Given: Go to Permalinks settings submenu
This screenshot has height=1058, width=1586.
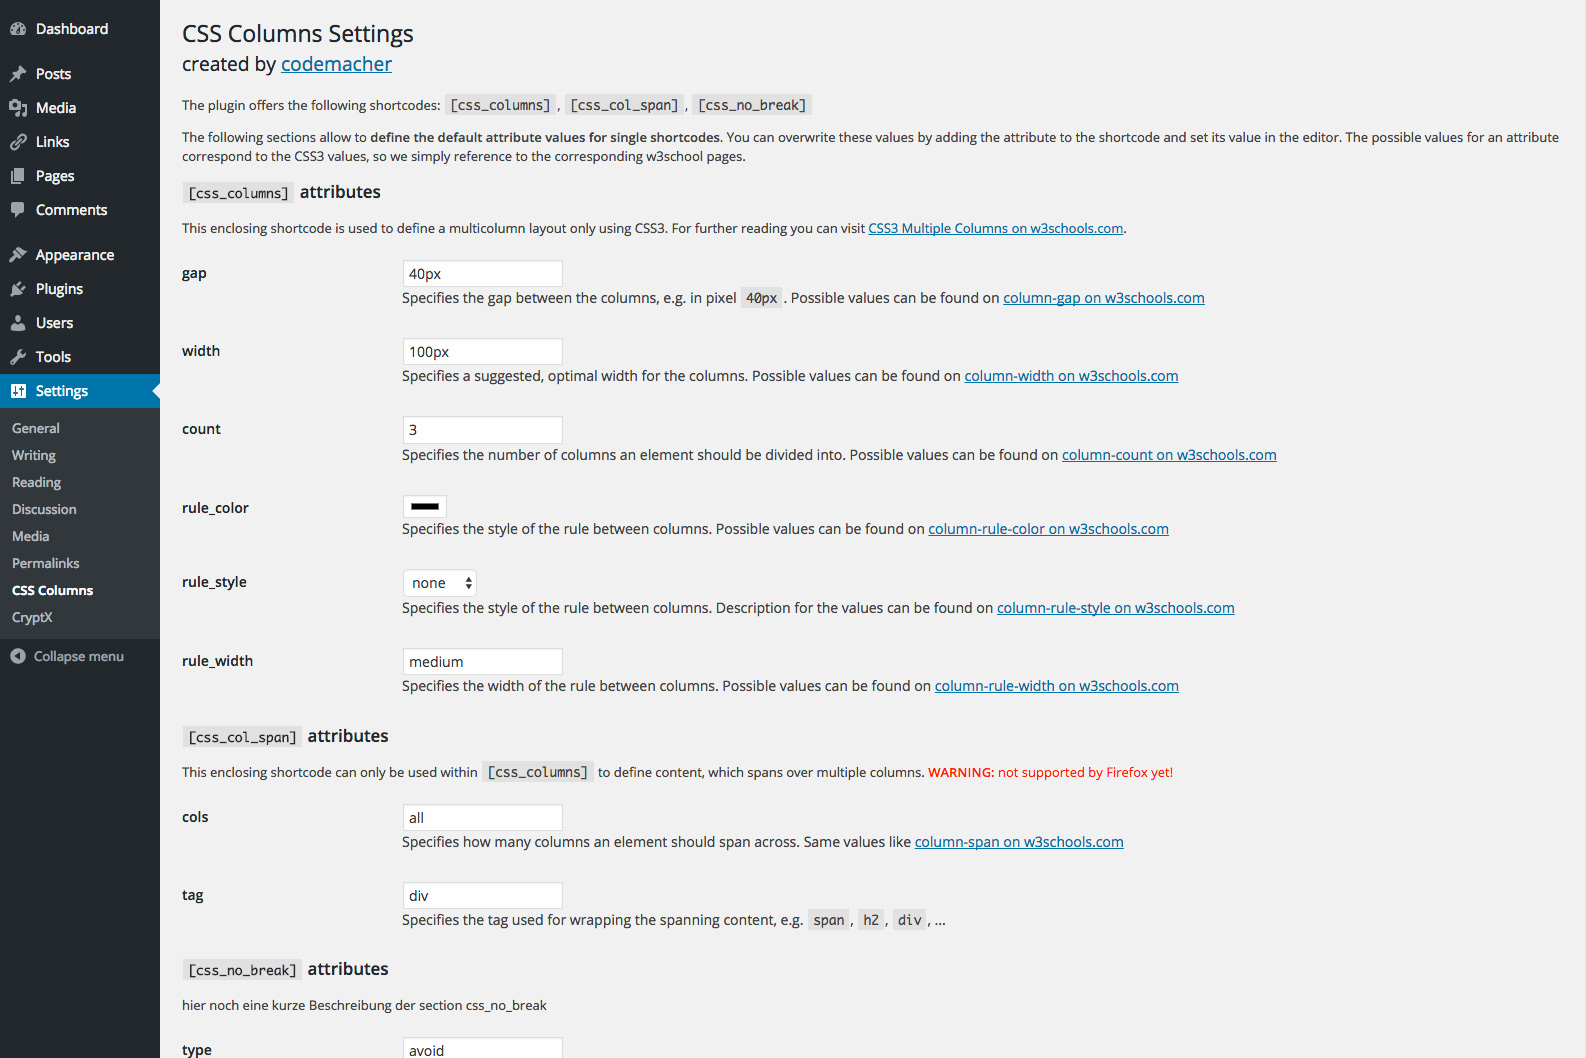Looking at the screenshot, I should 46,563.
